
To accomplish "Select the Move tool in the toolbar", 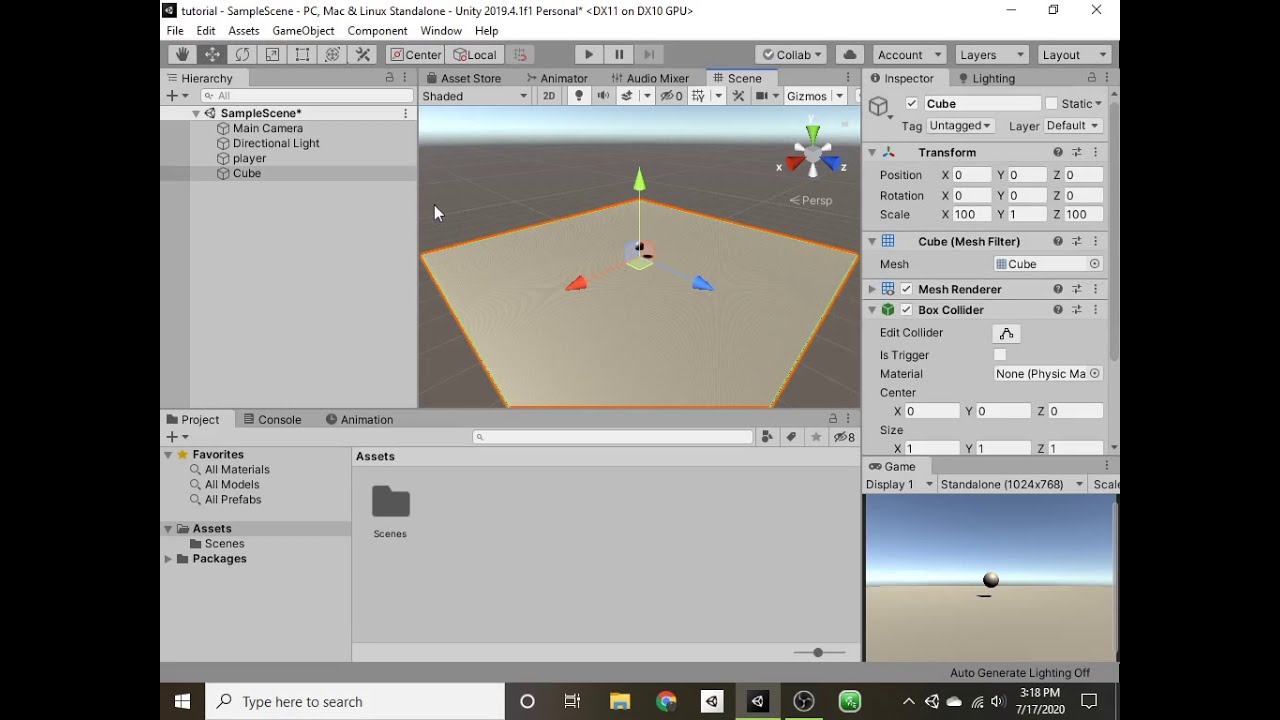I will pyautogui.click(x=212, y=55).
